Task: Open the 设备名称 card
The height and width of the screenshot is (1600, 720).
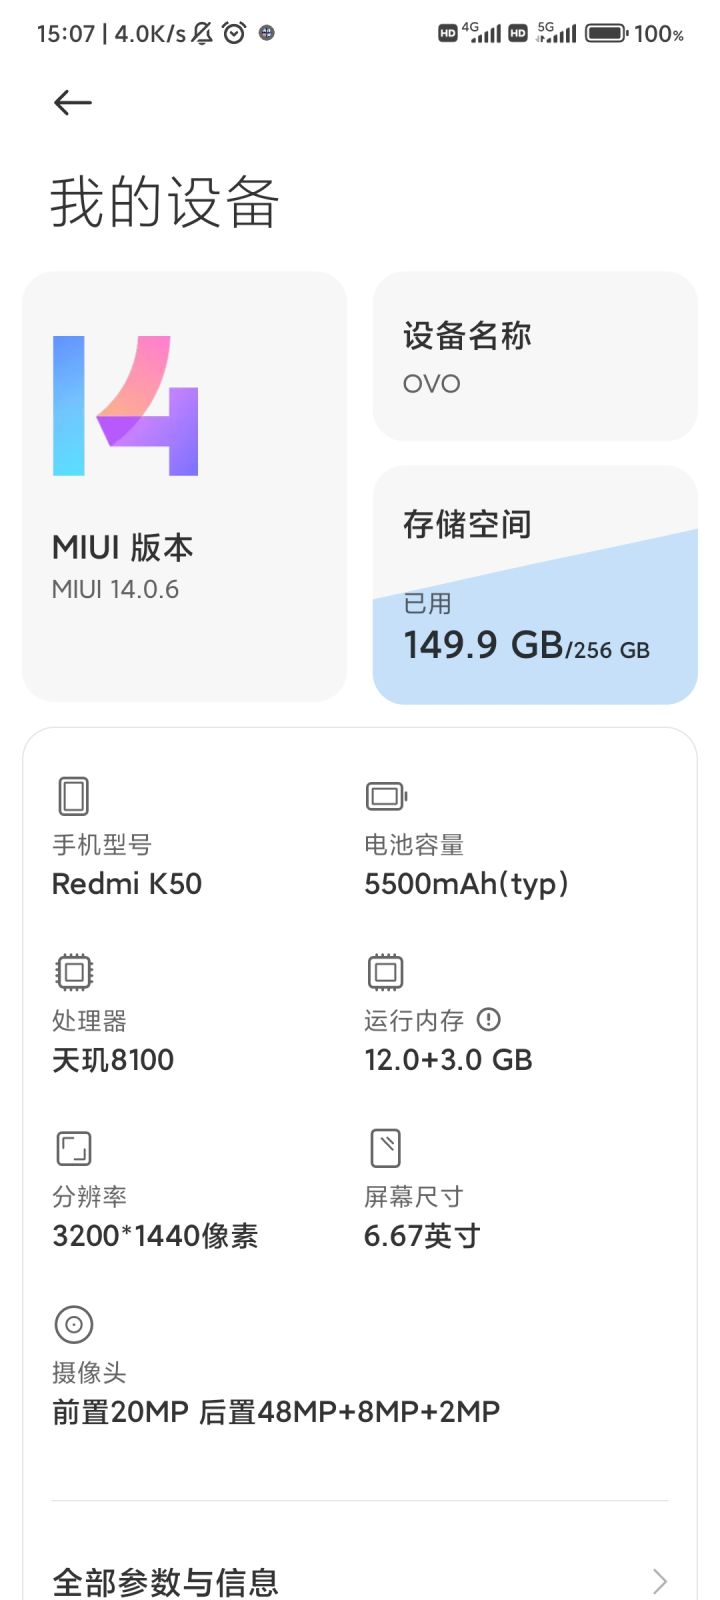Action: tap(535, 356)
